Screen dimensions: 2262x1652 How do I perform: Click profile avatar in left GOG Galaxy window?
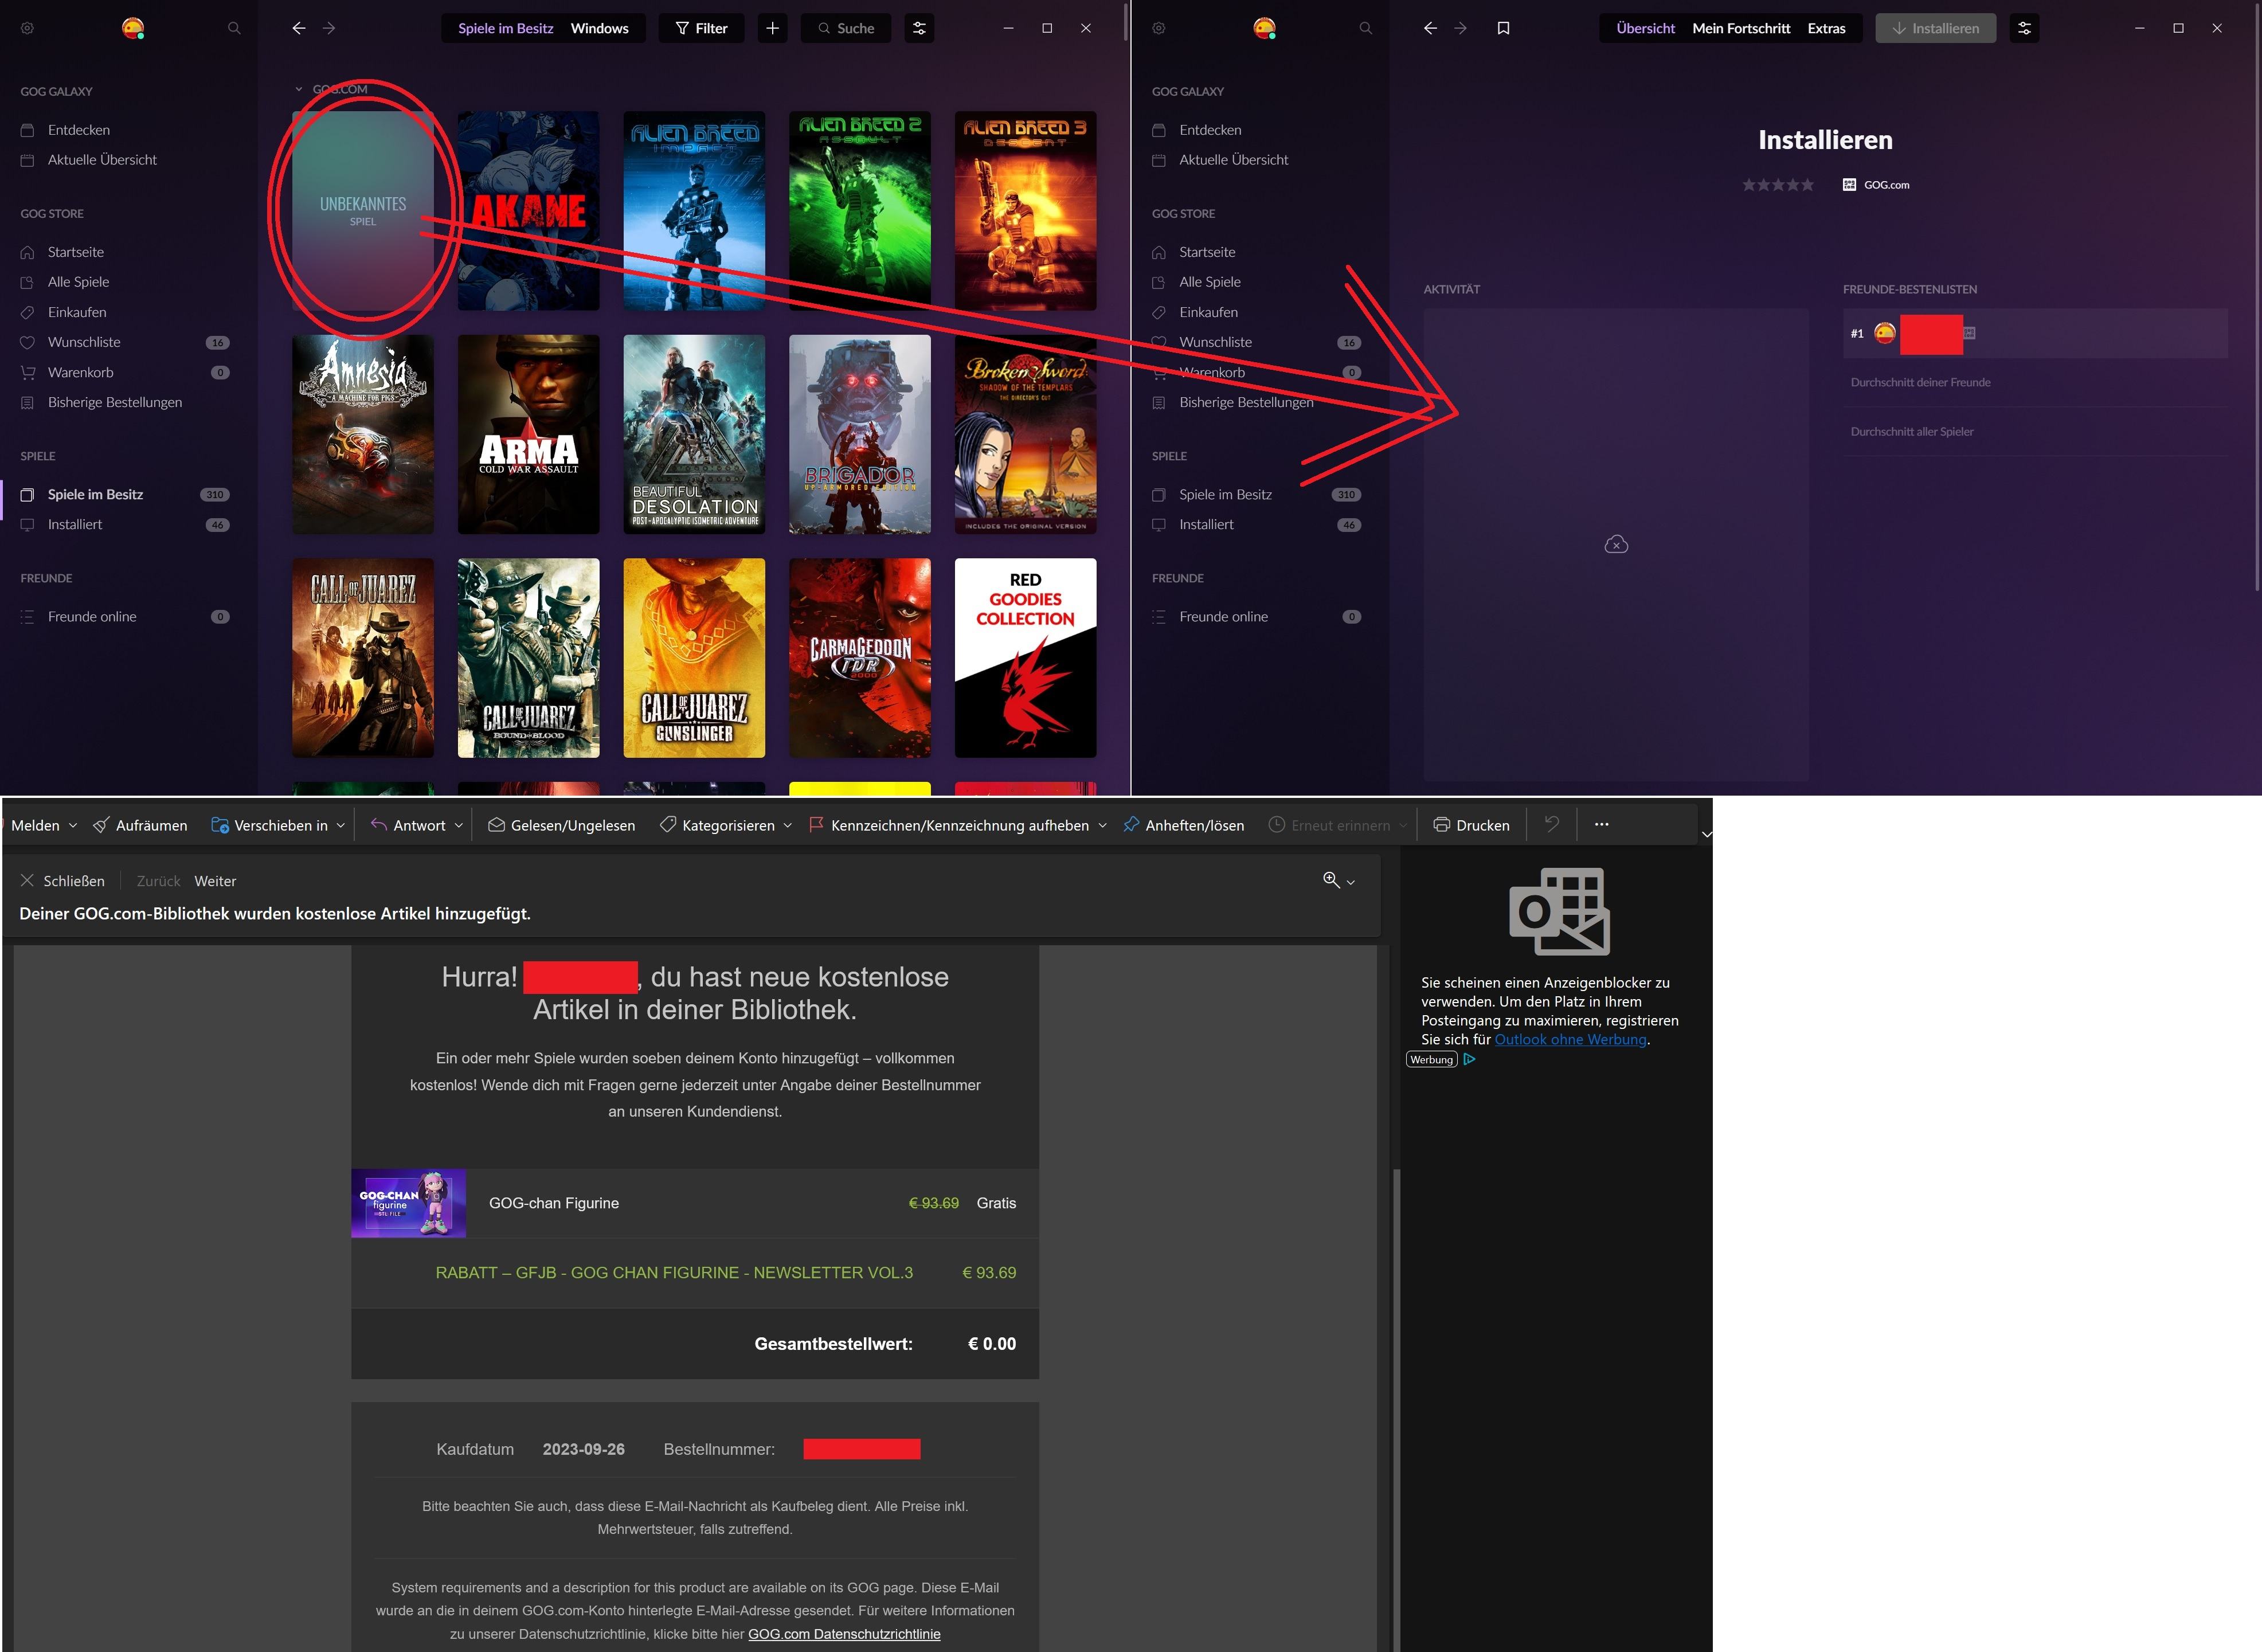pyautogui.click(x=133, y=28)
